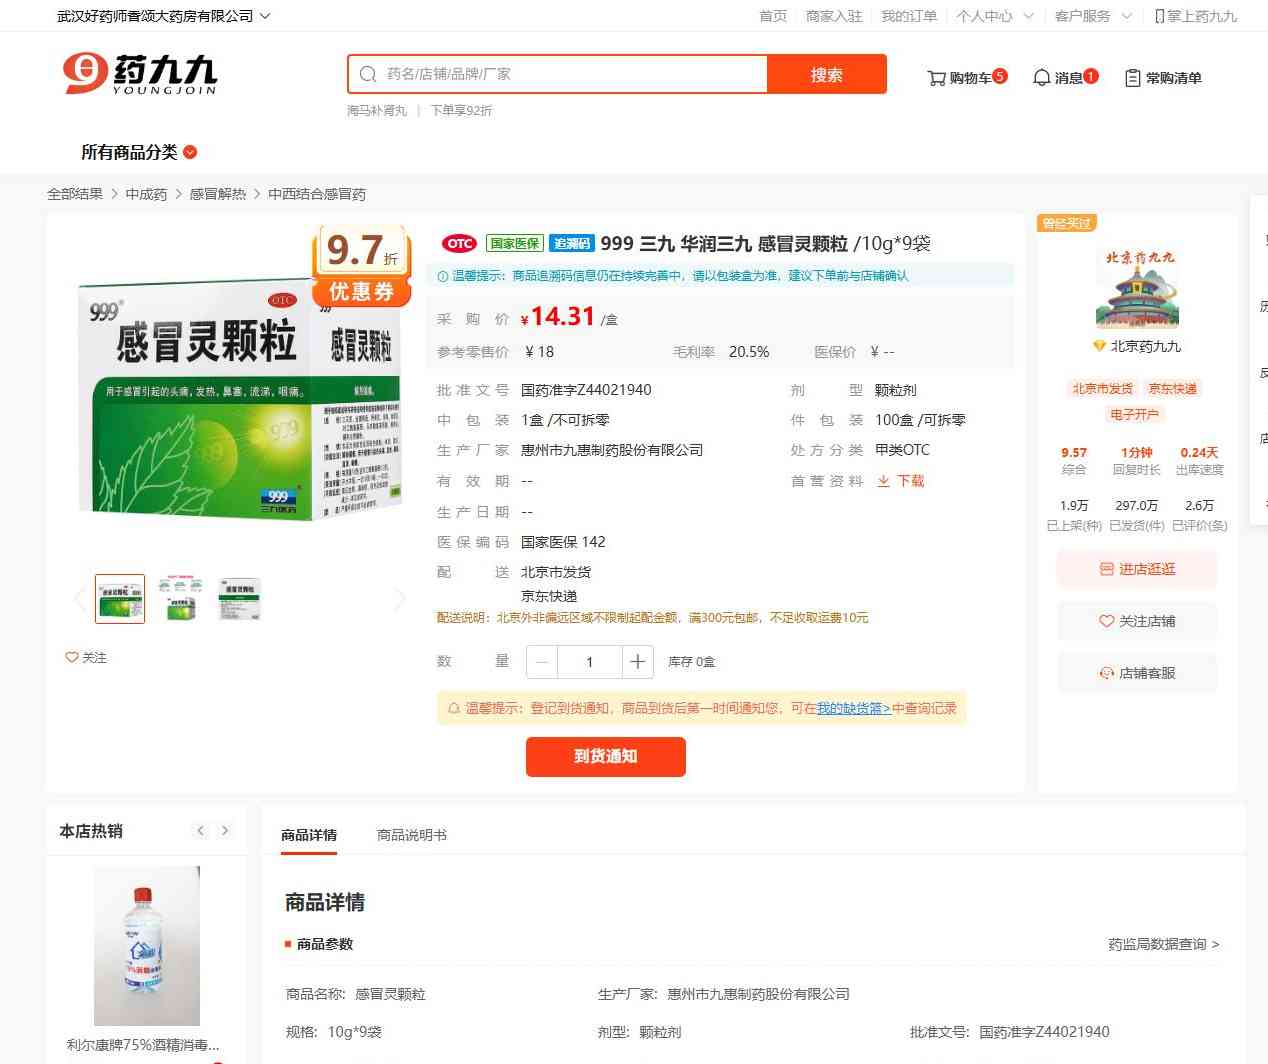The width and height of the screenshot is (1268, 1064).
Task: Next arrow in store hot sales
Action: point(225,830)
